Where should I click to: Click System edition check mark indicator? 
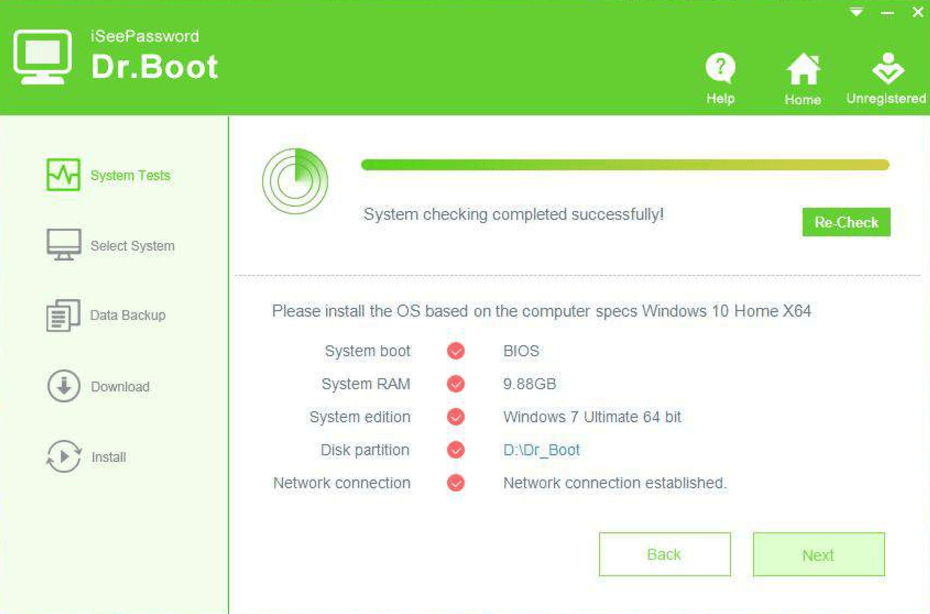point(456,417)
